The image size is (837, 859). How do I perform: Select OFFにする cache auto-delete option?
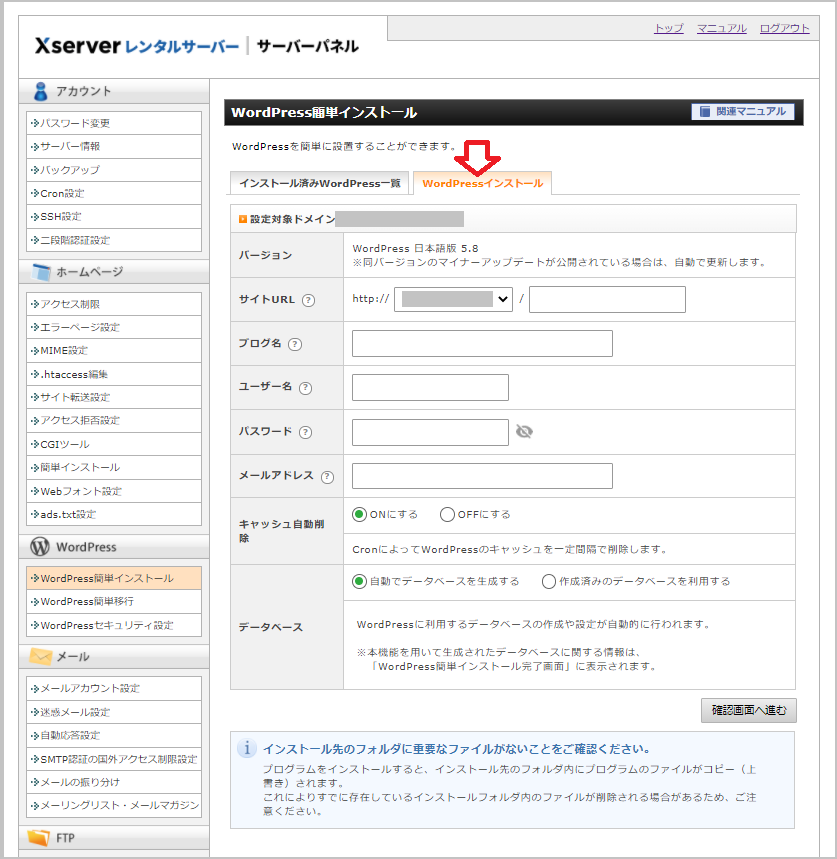point(447,514)
